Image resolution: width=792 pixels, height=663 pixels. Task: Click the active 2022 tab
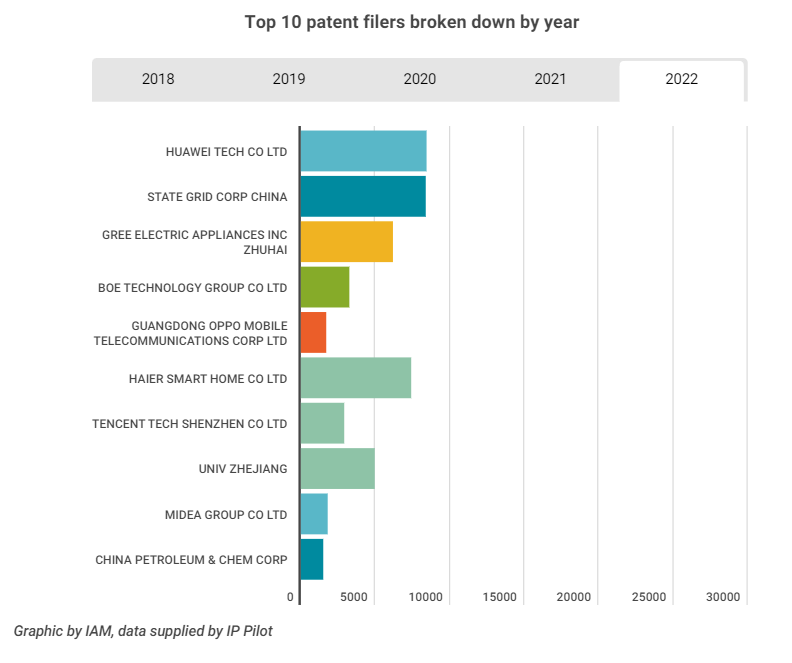[681, 80]
